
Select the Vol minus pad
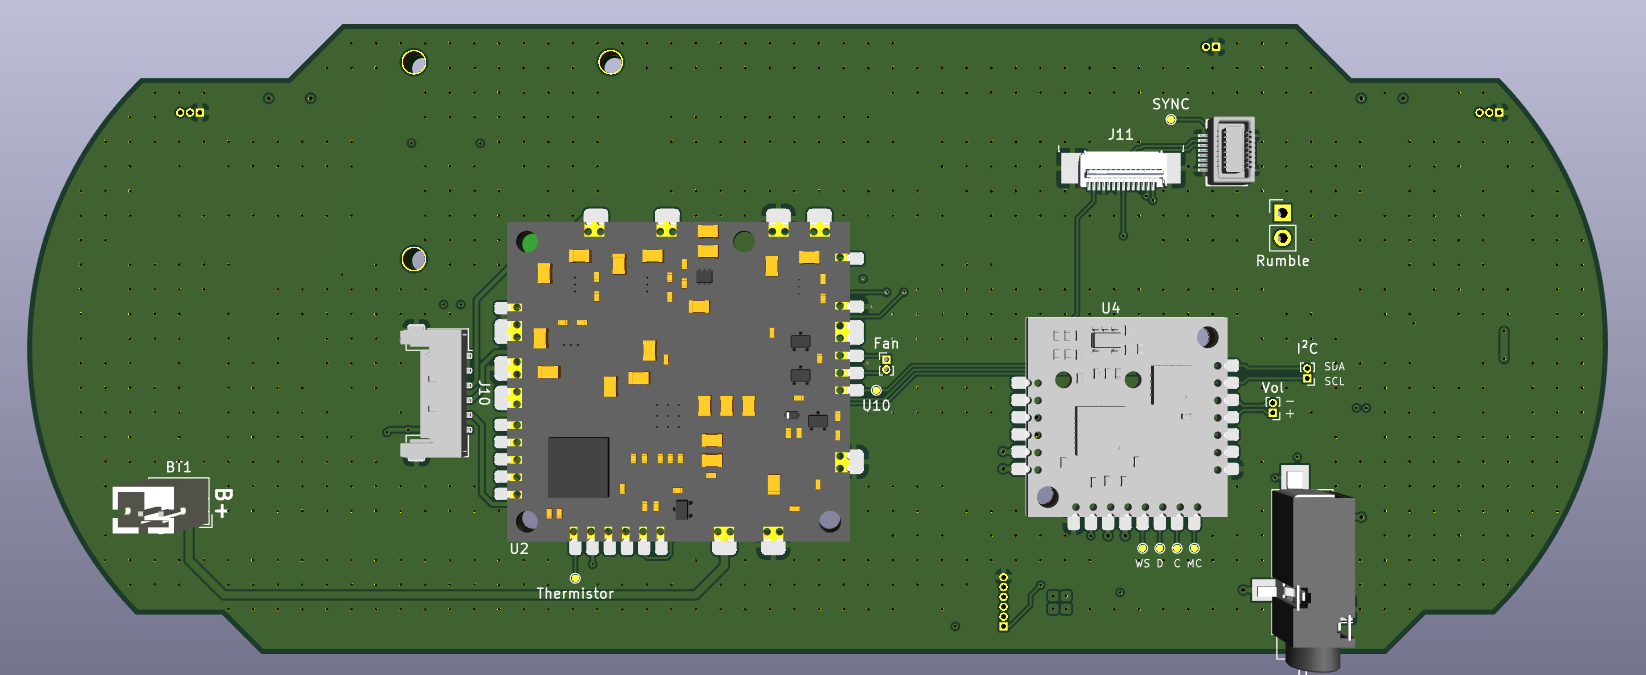(1272, 402)
